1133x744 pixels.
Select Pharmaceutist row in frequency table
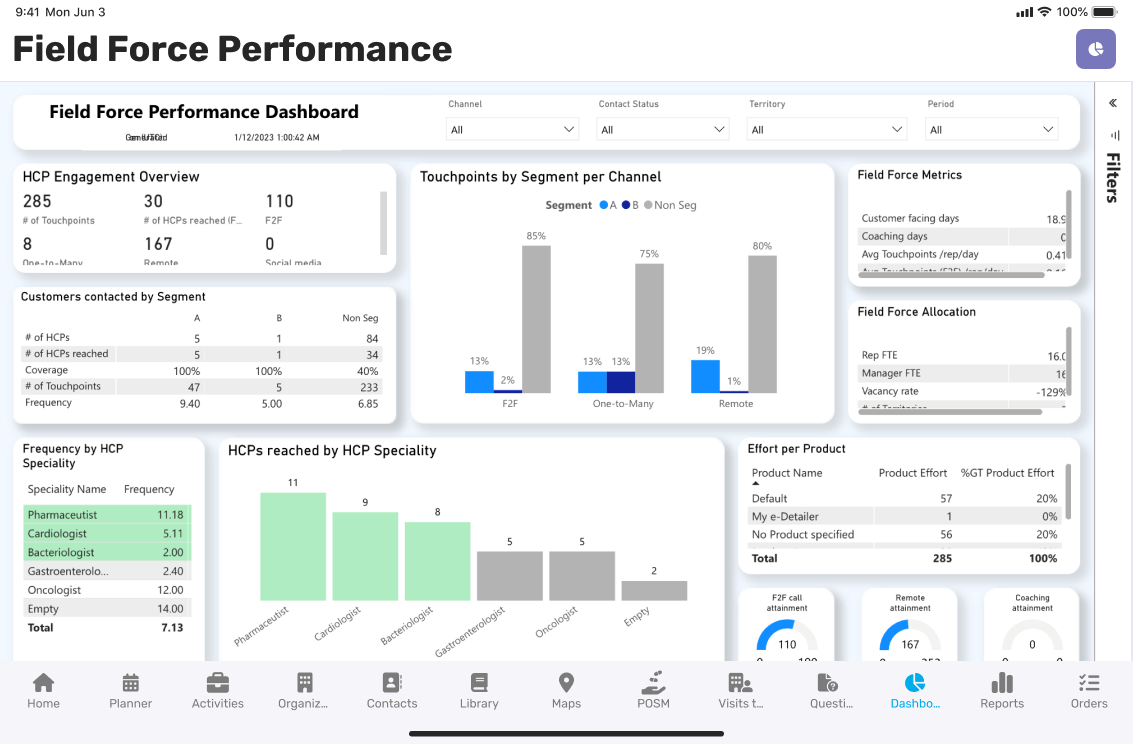coord(107,514)
